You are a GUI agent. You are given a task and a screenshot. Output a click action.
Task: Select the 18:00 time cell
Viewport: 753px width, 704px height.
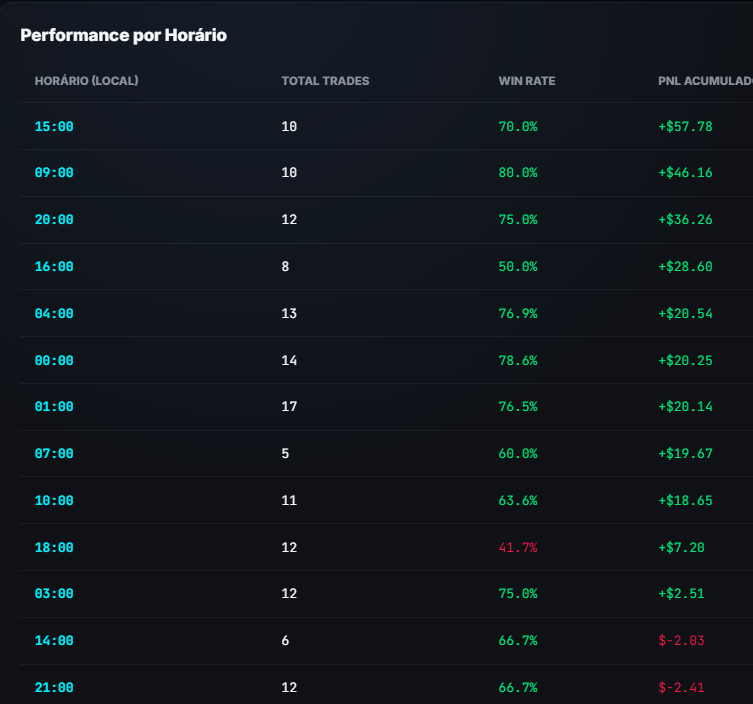54,548
